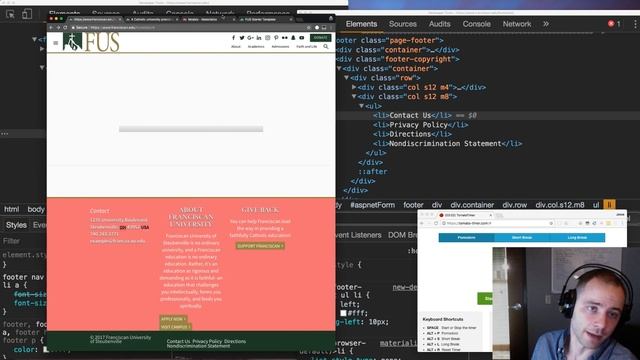
Task: Click the Nondiscrimination Statement footer link
Action: point(198,346)
